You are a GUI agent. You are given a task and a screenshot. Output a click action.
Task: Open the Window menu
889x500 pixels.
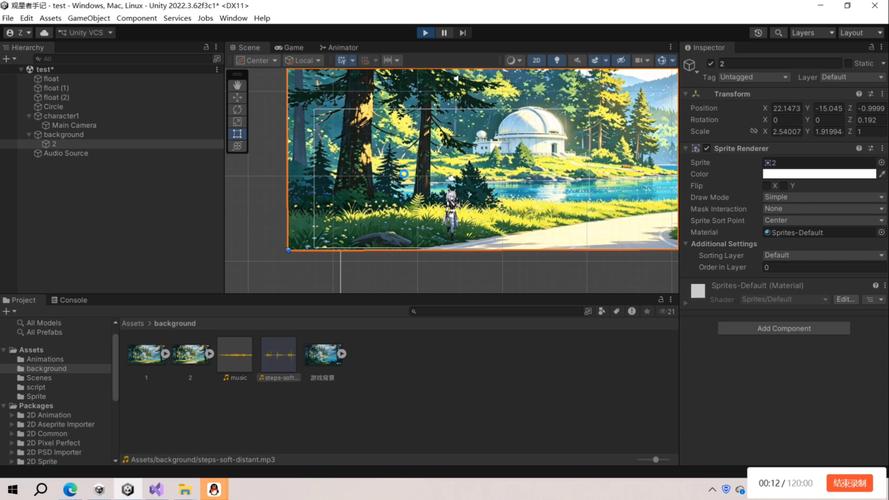coord(233,18)
